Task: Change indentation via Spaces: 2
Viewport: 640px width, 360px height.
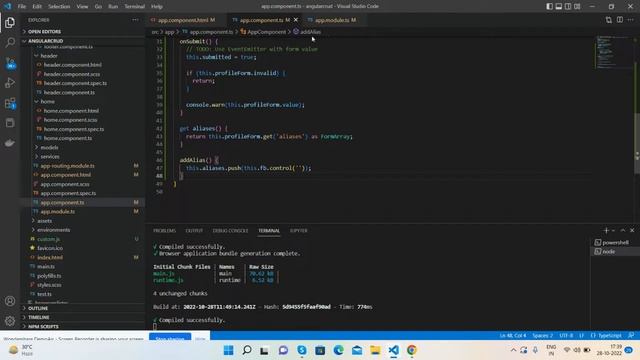Action: click(x=542, y=336)
